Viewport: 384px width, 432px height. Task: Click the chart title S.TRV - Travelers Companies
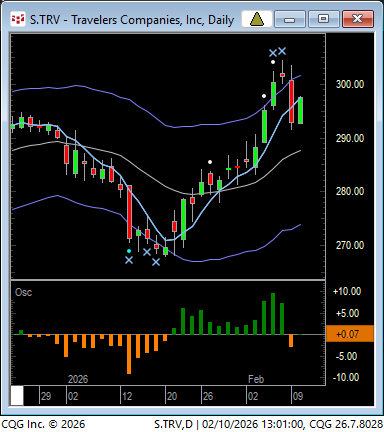click(132, 20)
